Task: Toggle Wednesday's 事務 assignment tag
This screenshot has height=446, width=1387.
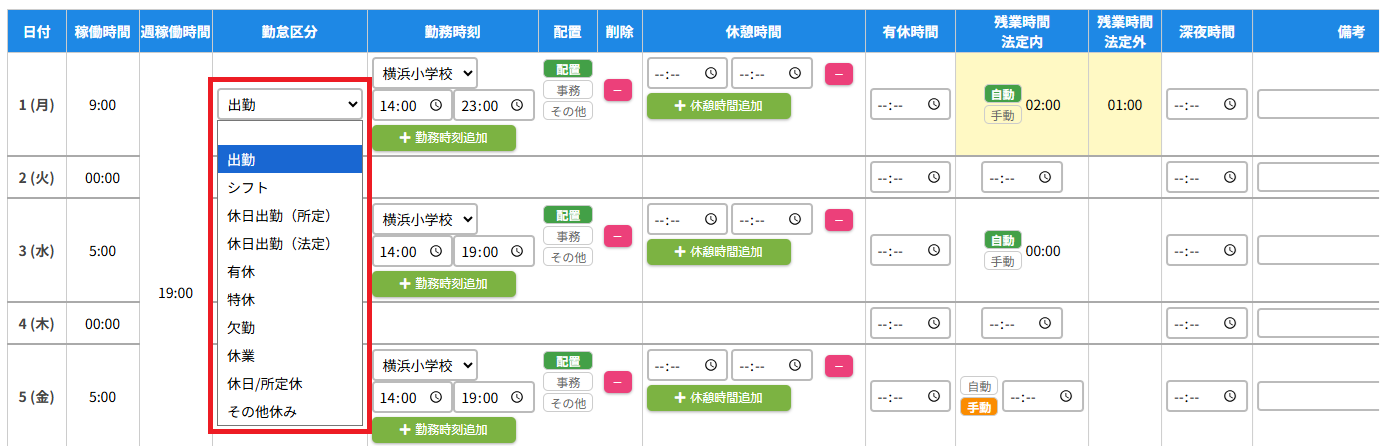Action: tap(568, 236)
